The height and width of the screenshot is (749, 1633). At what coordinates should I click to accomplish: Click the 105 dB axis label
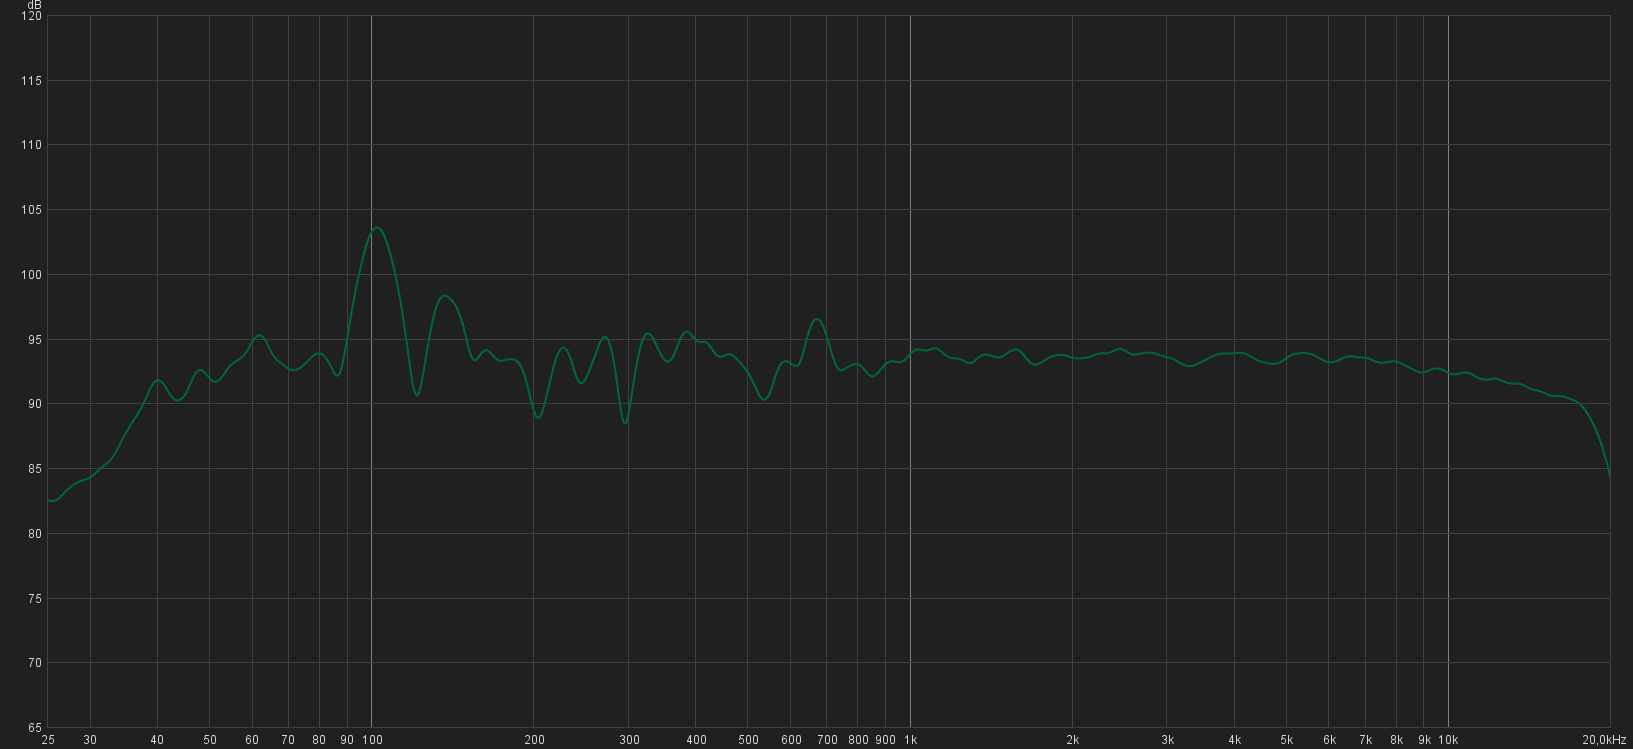pos(31,210)
